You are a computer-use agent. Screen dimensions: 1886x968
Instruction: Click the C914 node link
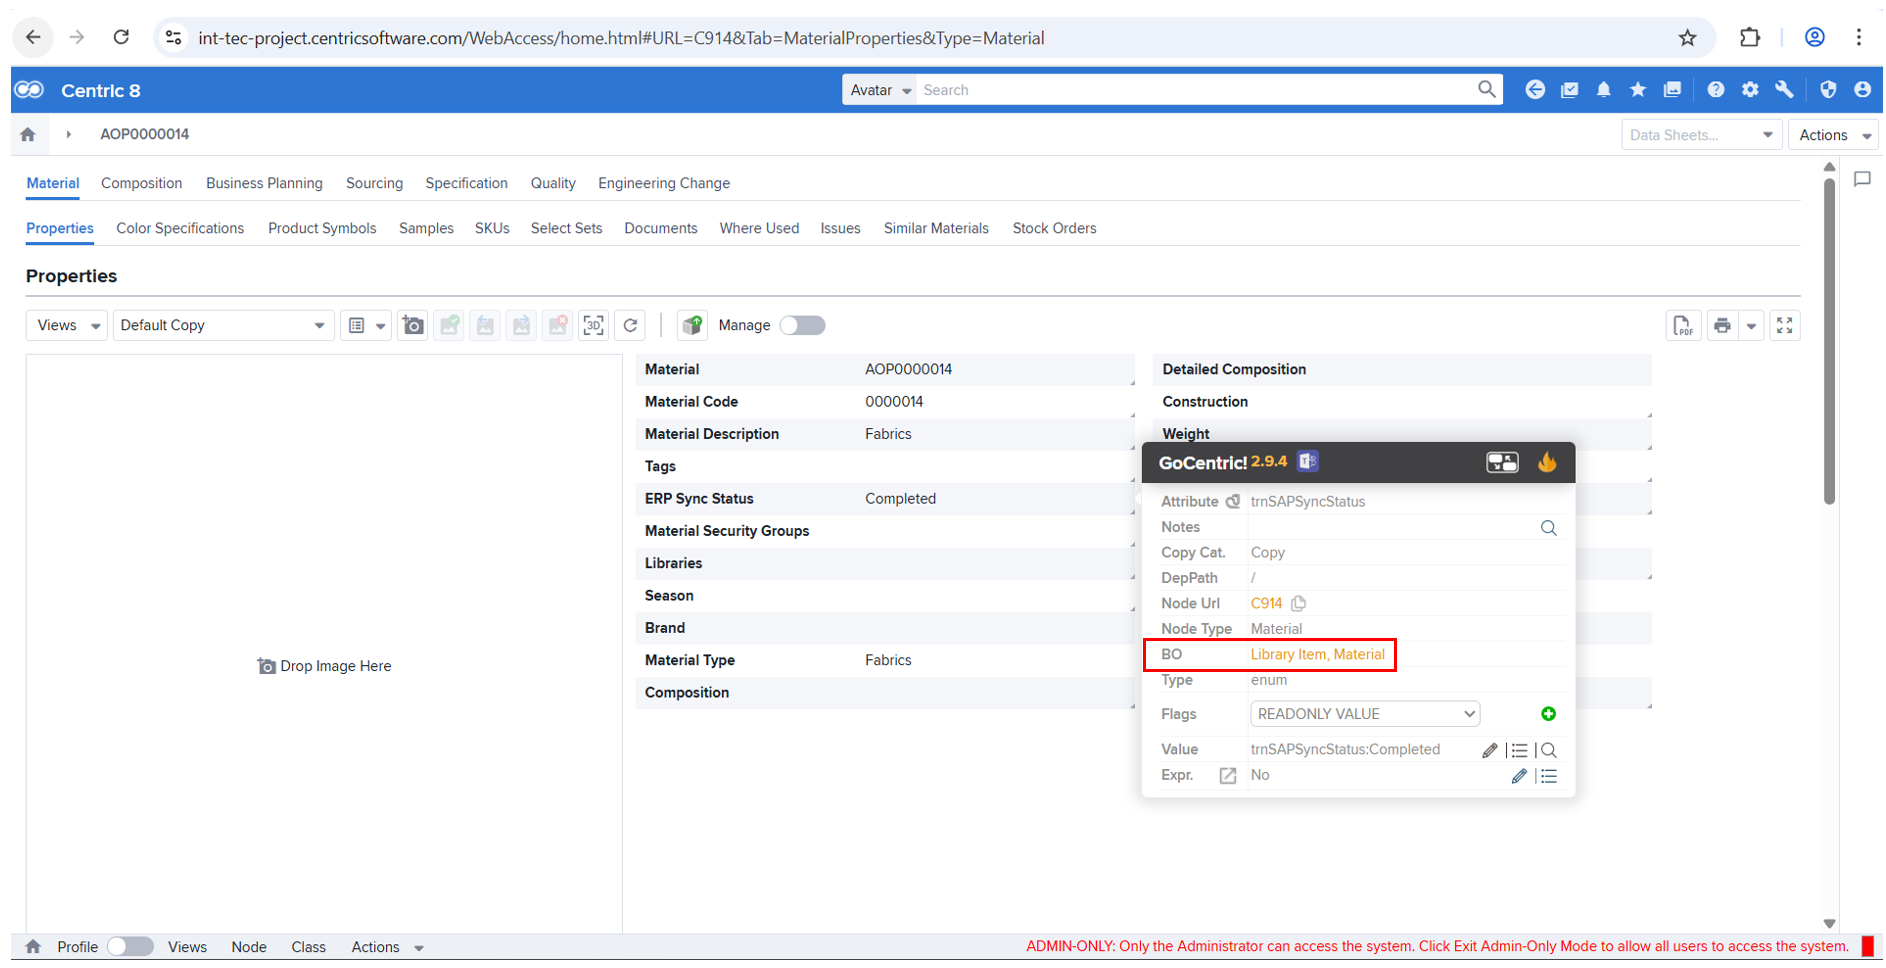coord(1266,603)
